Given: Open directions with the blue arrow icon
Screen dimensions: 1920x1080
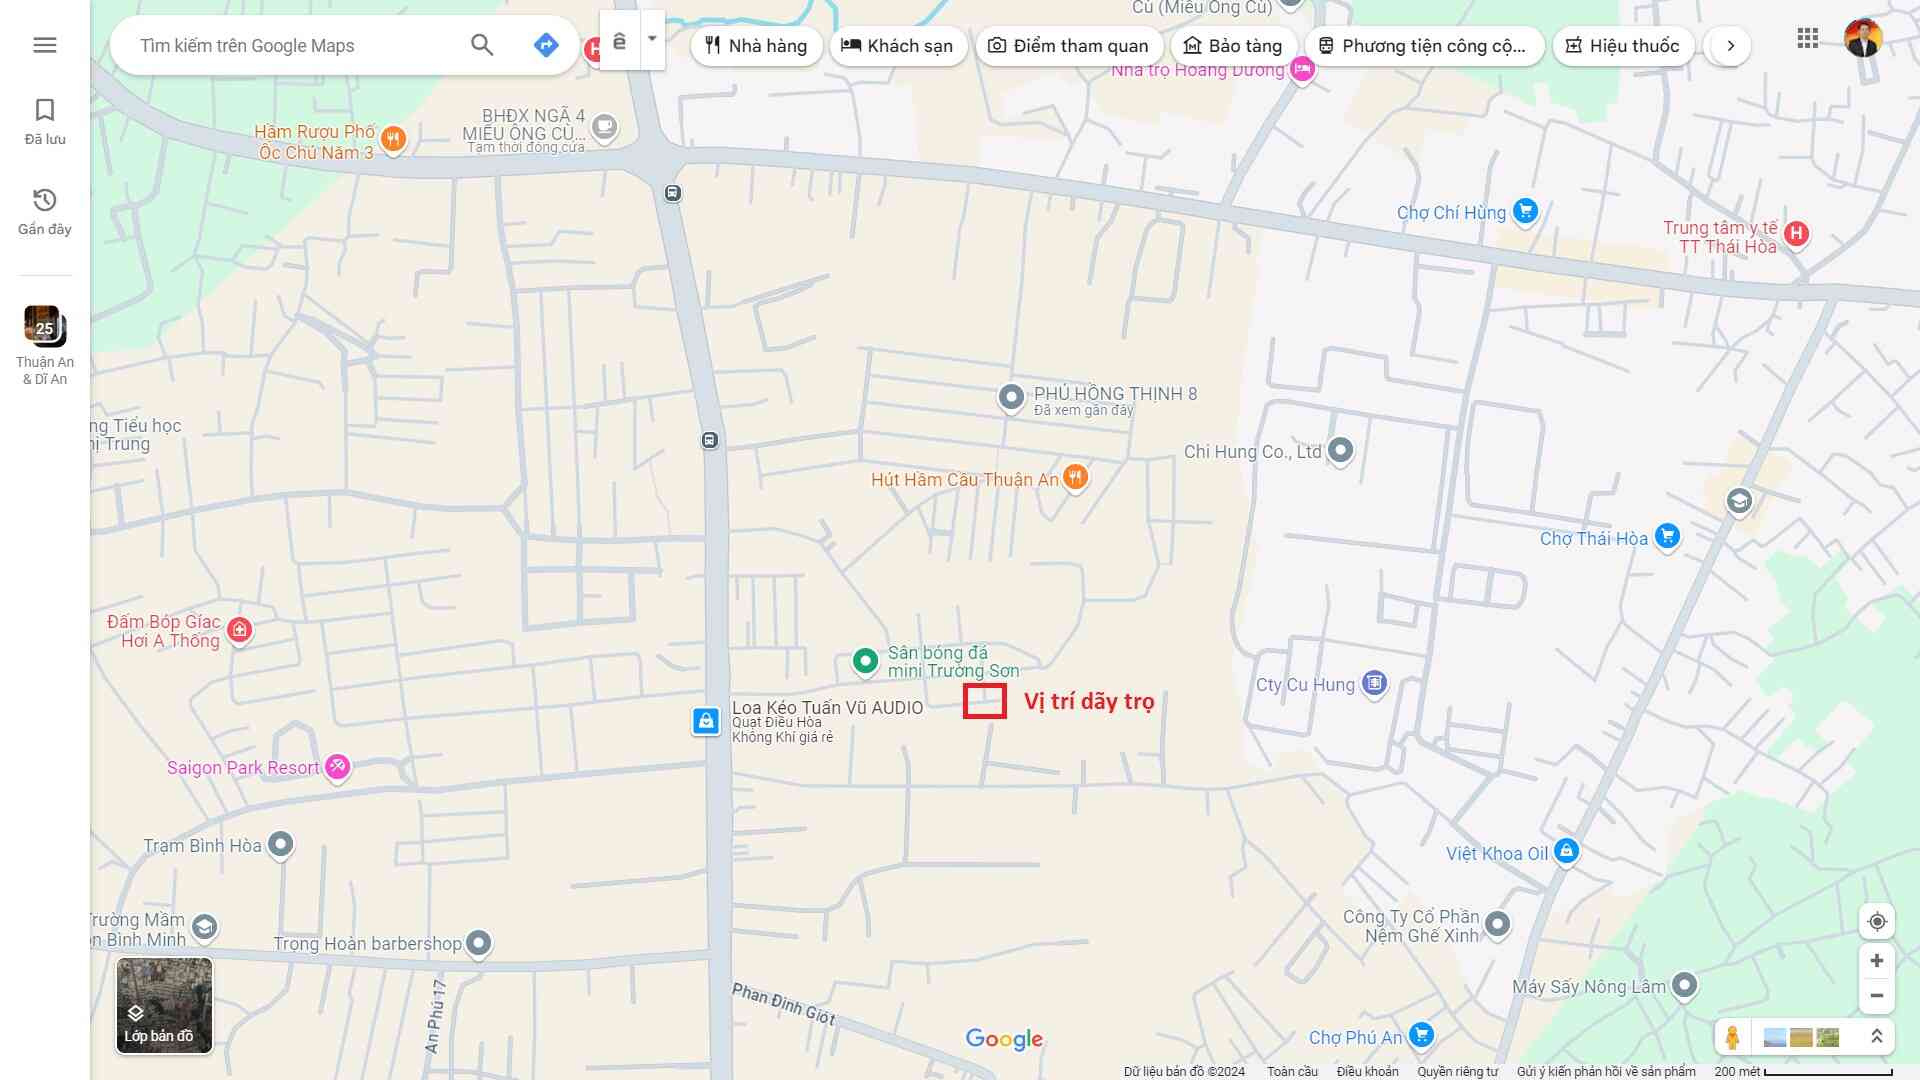Looking at the screenshot, I should click(545, 45).
